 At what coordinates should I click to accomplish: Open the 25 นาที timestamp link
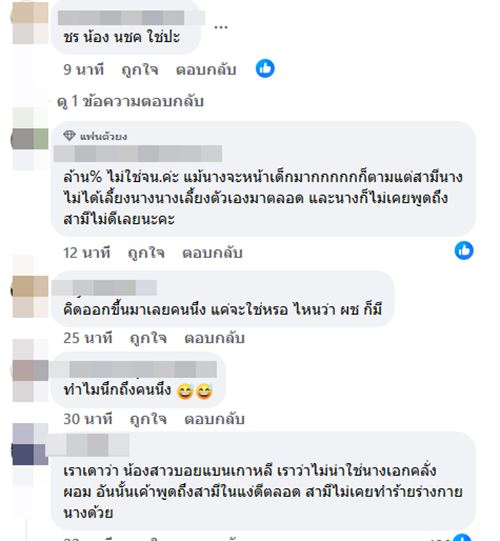pos(88,338)
